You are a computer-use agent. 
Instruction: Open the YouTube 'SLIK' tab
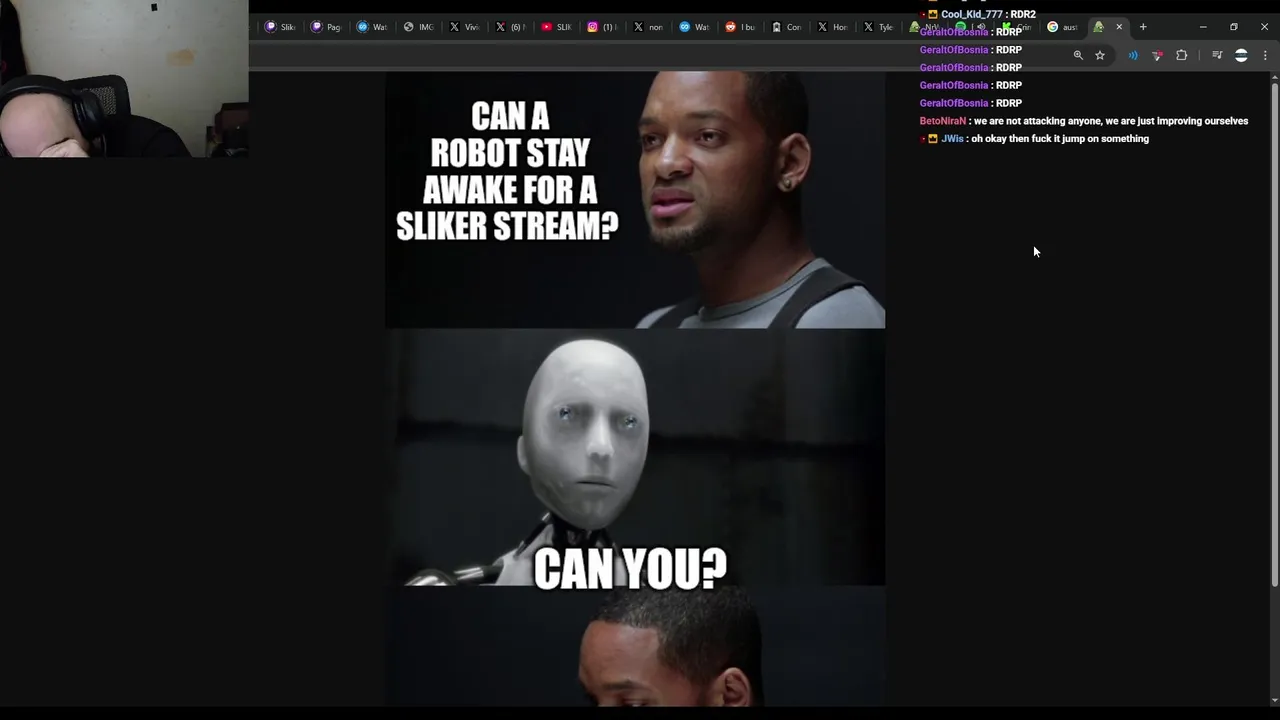pos(556,27)
